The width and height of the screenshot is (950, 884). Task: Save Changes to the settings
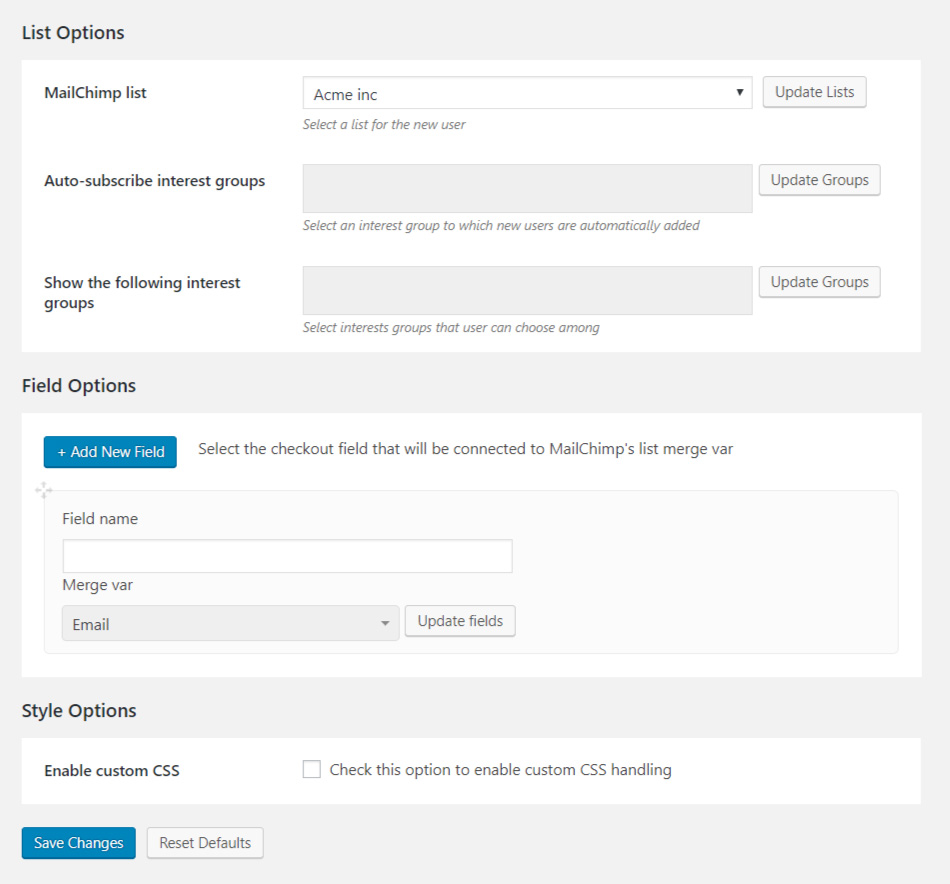pyautogui.click(x=78, y=843)
